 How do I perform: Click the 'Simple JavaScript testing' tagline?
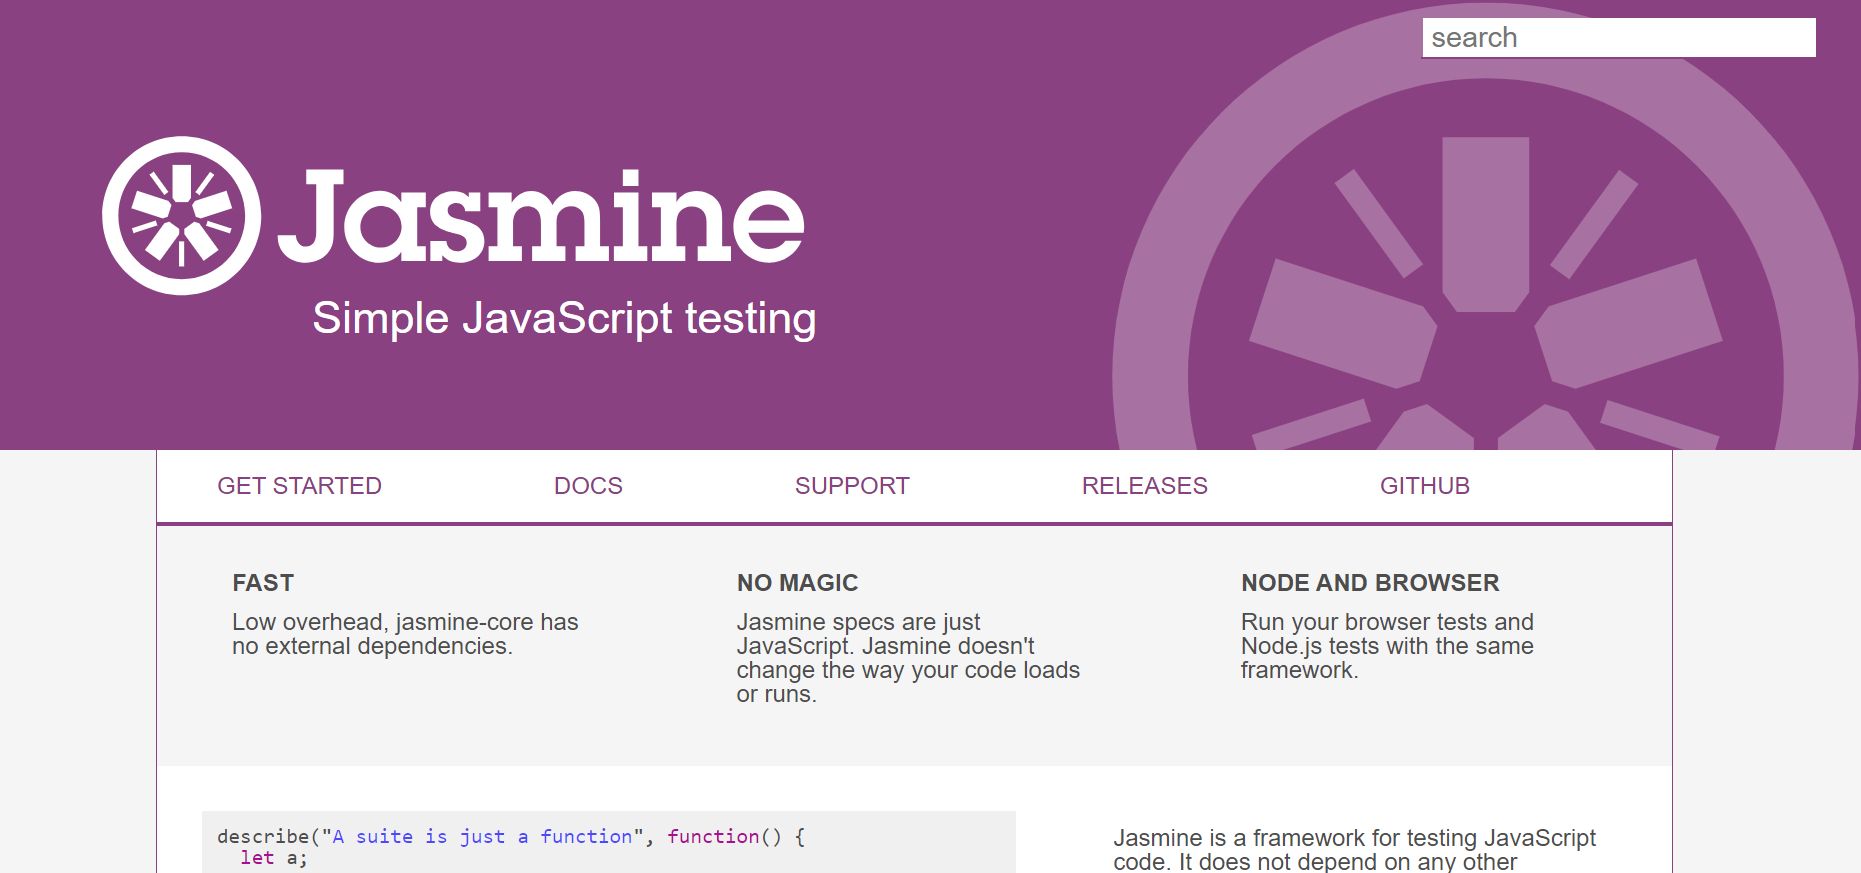point(564,319)
